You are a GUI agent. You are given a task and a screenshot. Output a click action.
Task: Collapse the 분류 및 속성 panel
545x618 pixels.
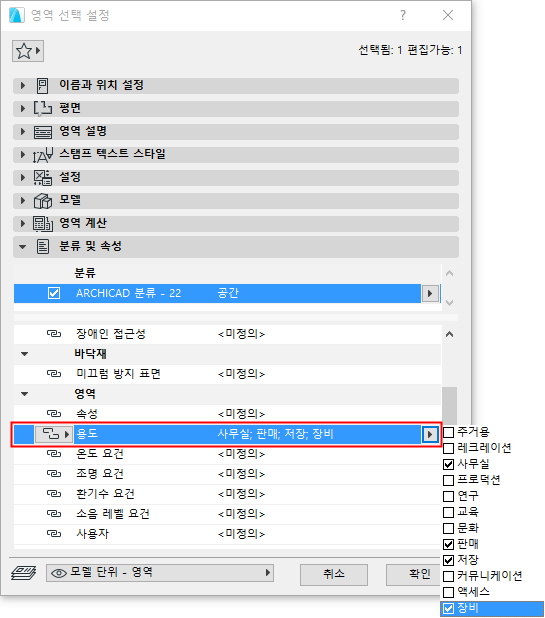[x=22, y=247]
